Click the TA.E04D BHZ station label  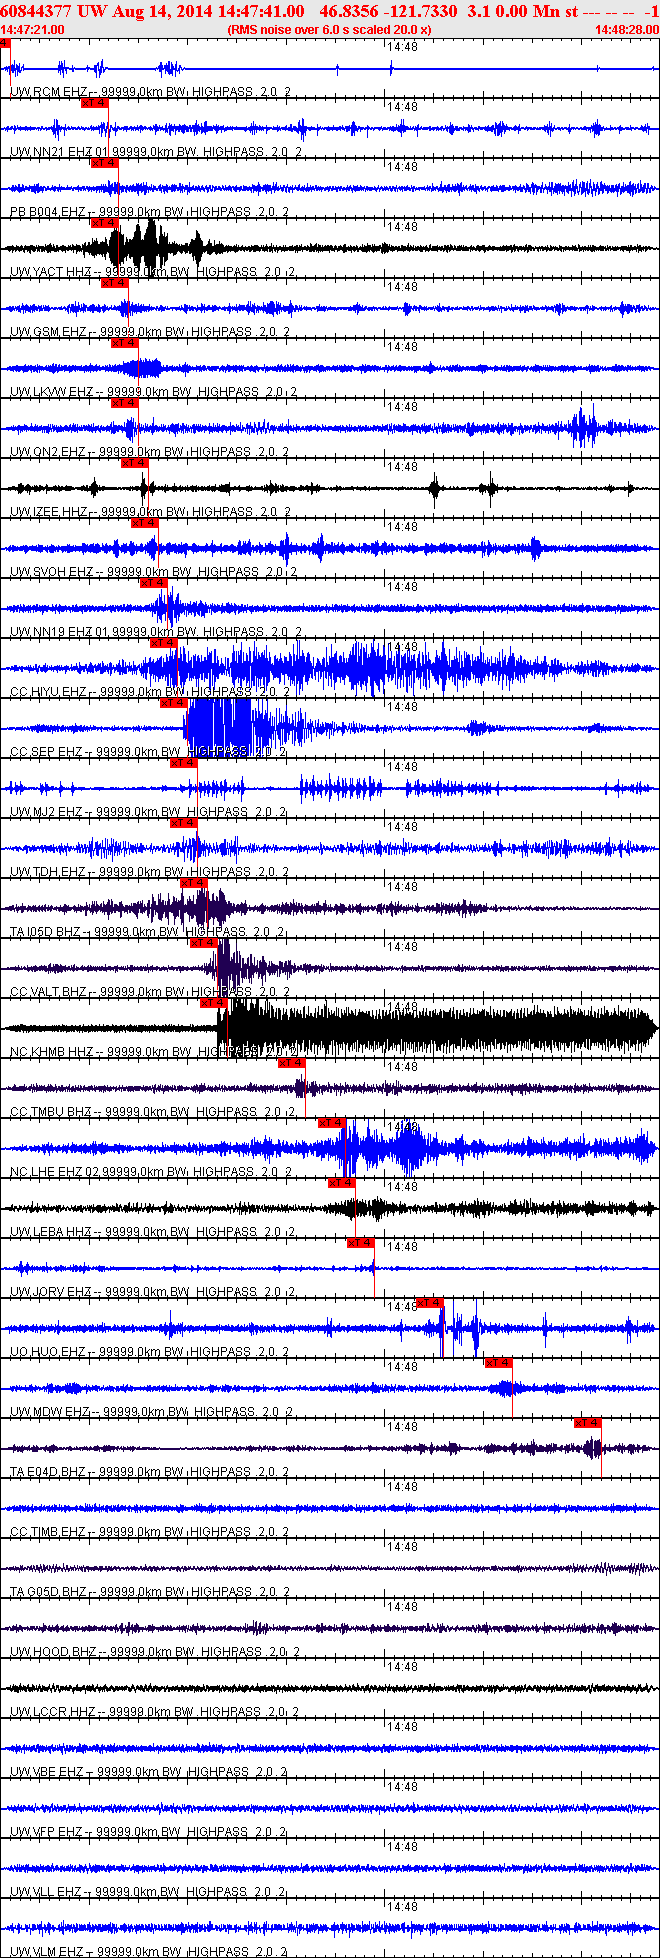coord(48,1472)
